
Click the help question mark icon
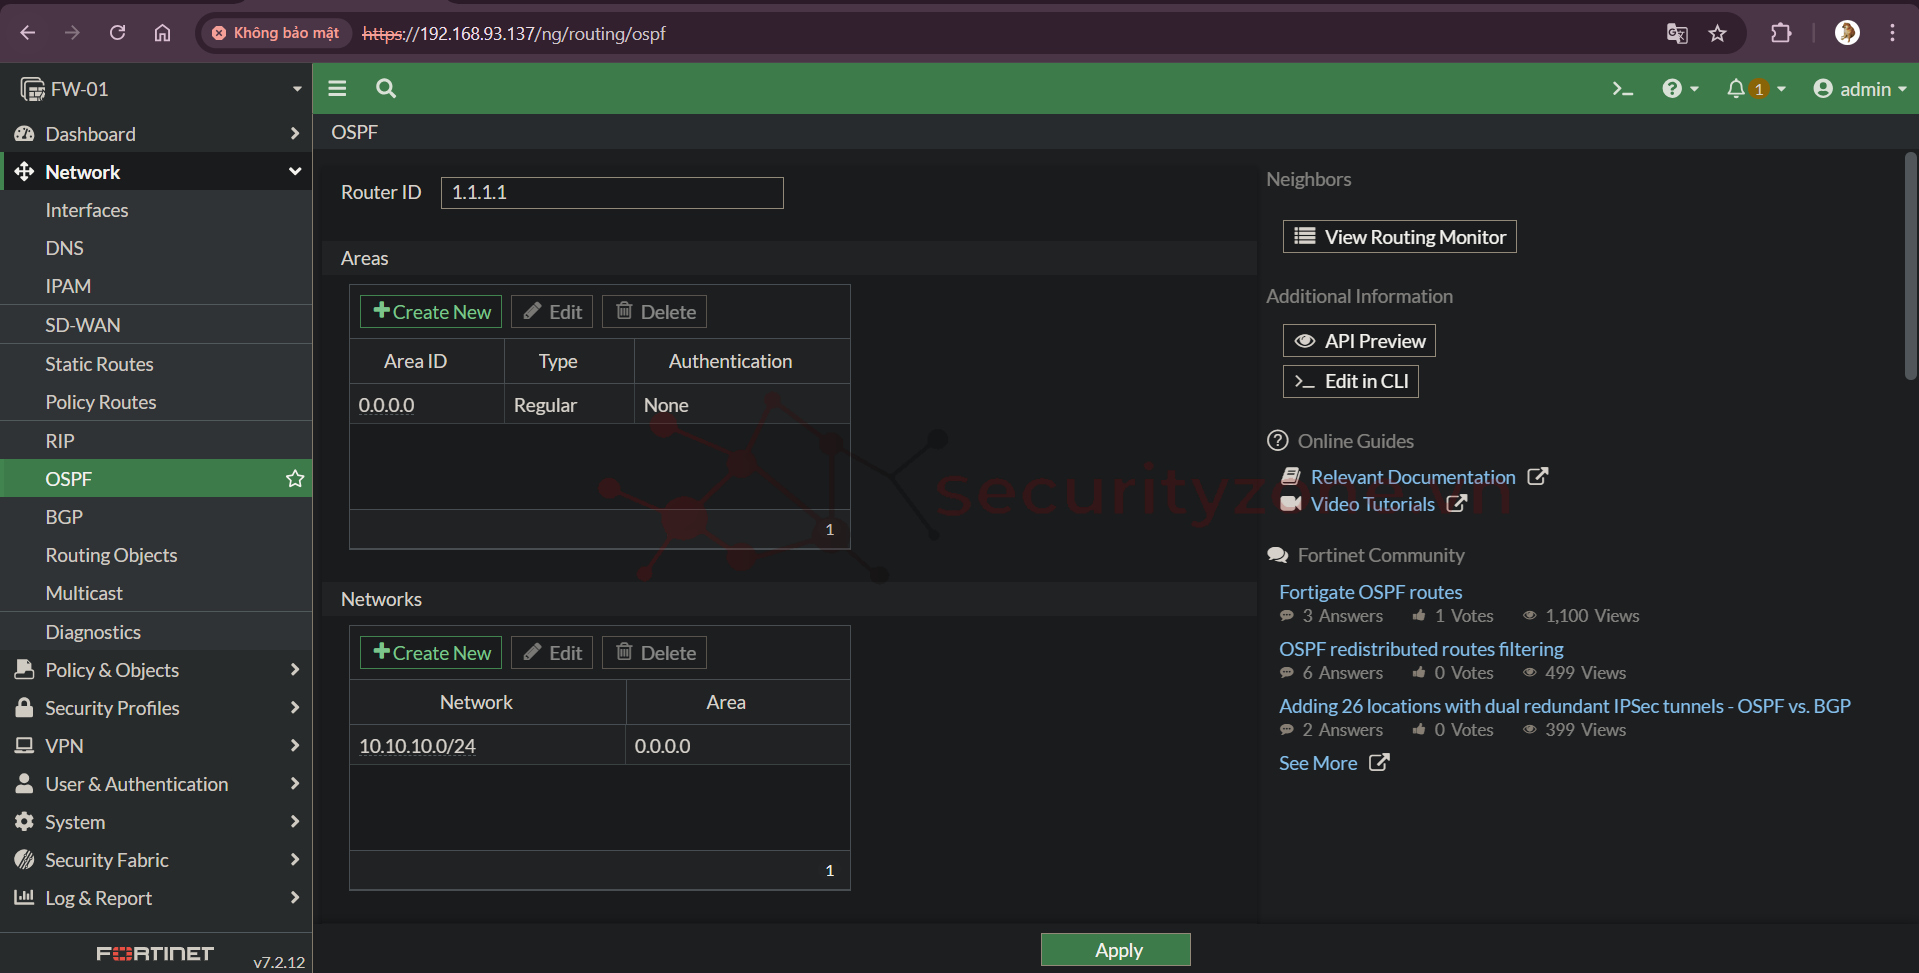[1672, 89]
